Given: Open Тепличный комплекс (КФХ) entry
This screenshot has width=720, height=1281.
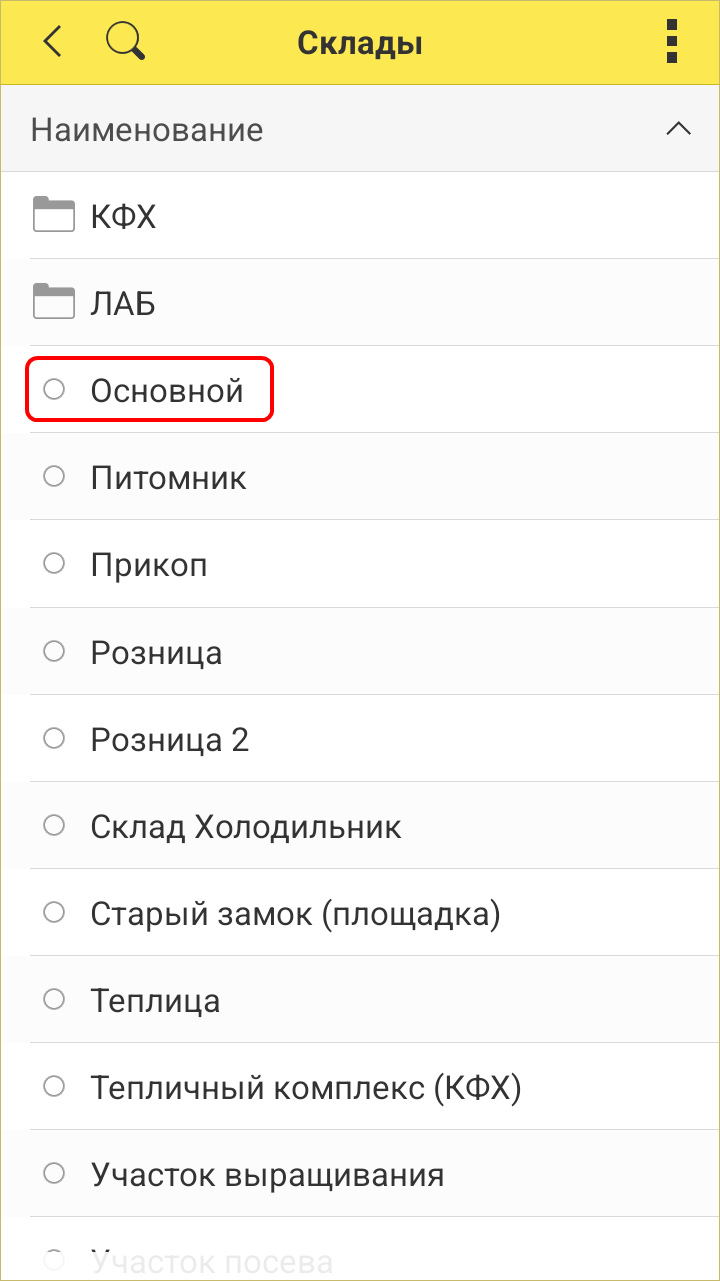Looking at the screenshot, I should click(306, 1088).
